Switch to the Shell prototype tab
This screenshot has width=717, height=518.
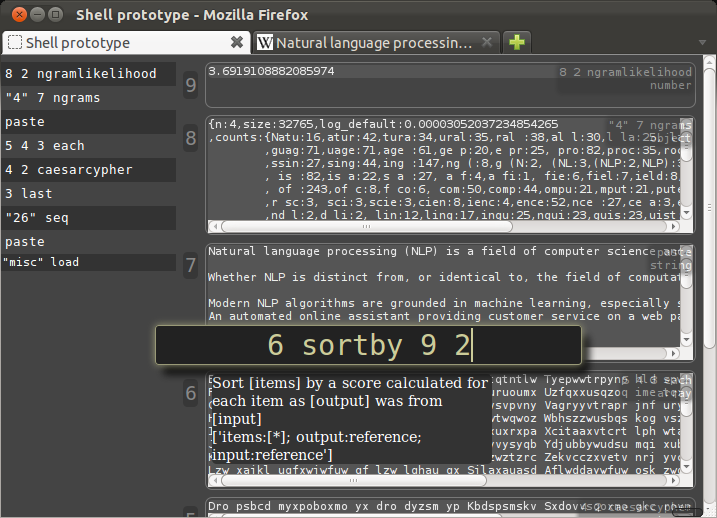[x=126, y=43]
